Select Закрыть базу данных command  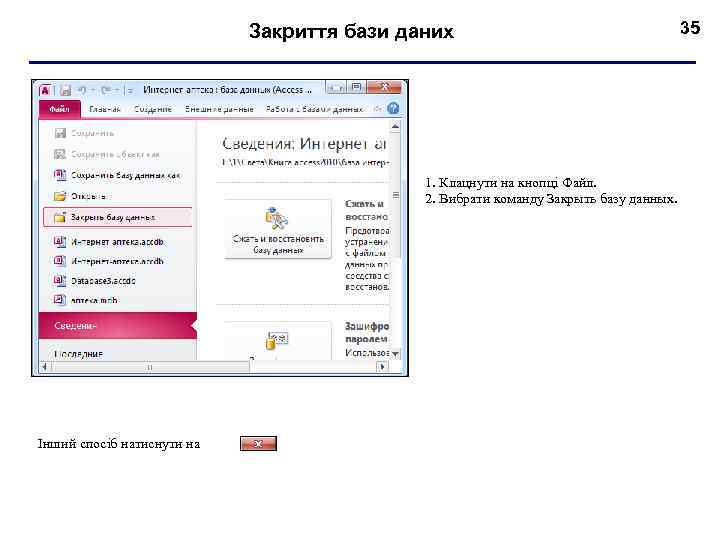coord(118,217)
